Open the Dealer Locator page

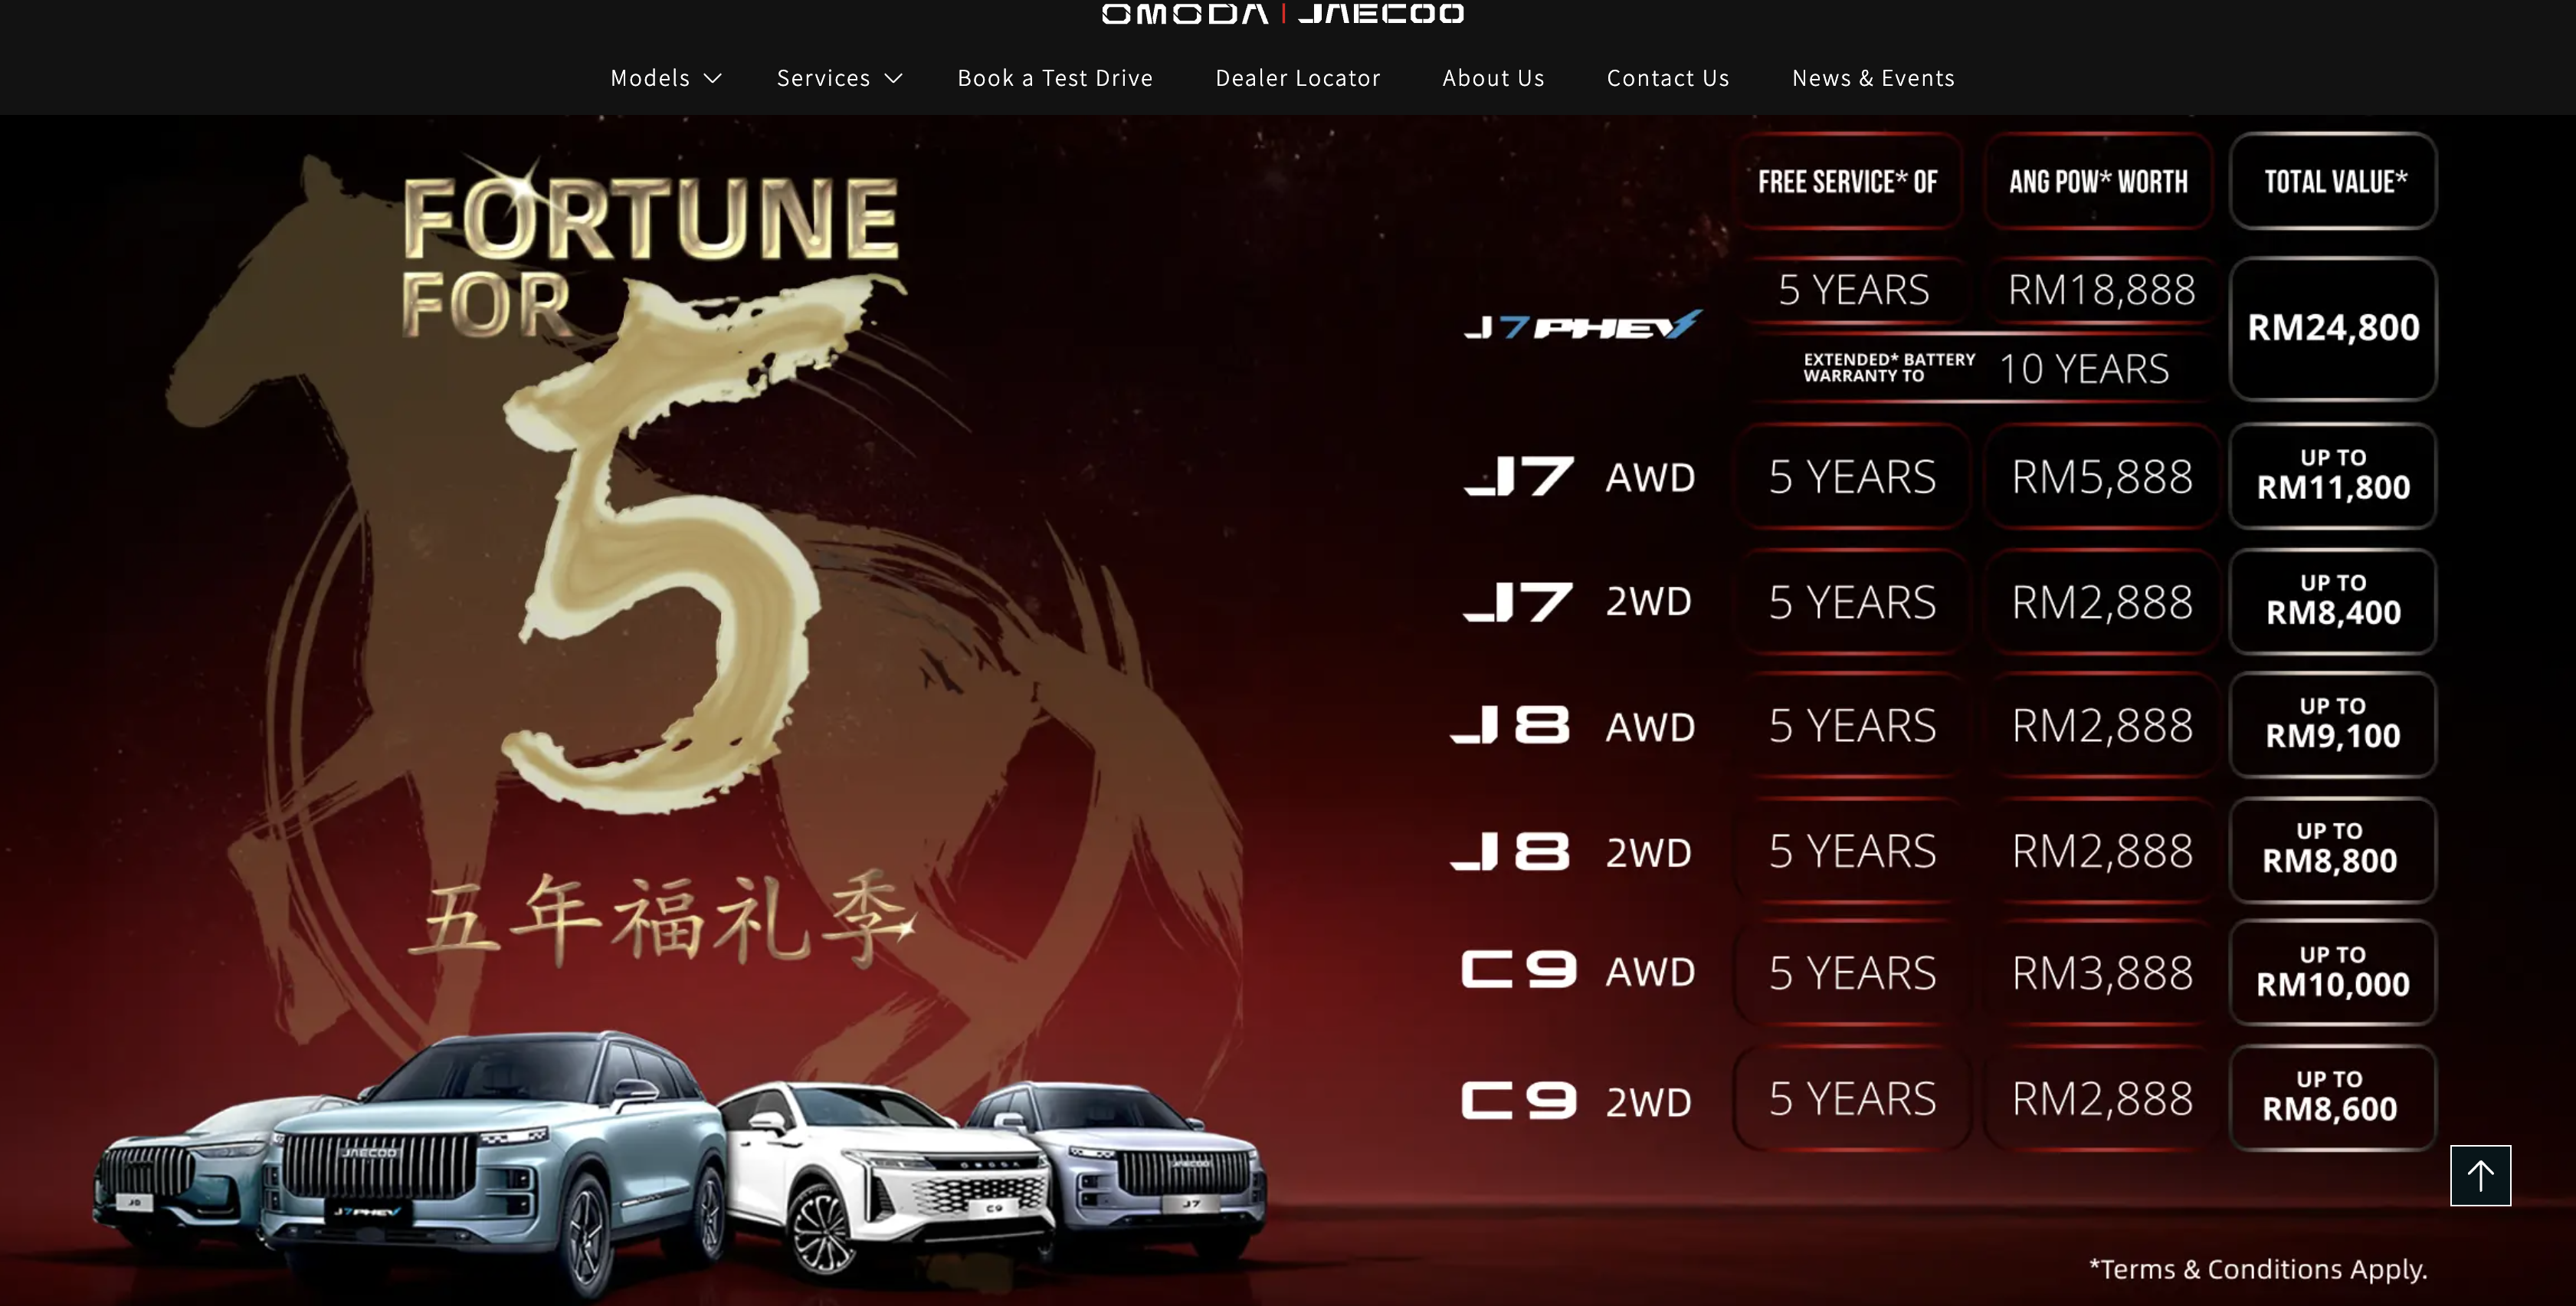point(1297,78)
